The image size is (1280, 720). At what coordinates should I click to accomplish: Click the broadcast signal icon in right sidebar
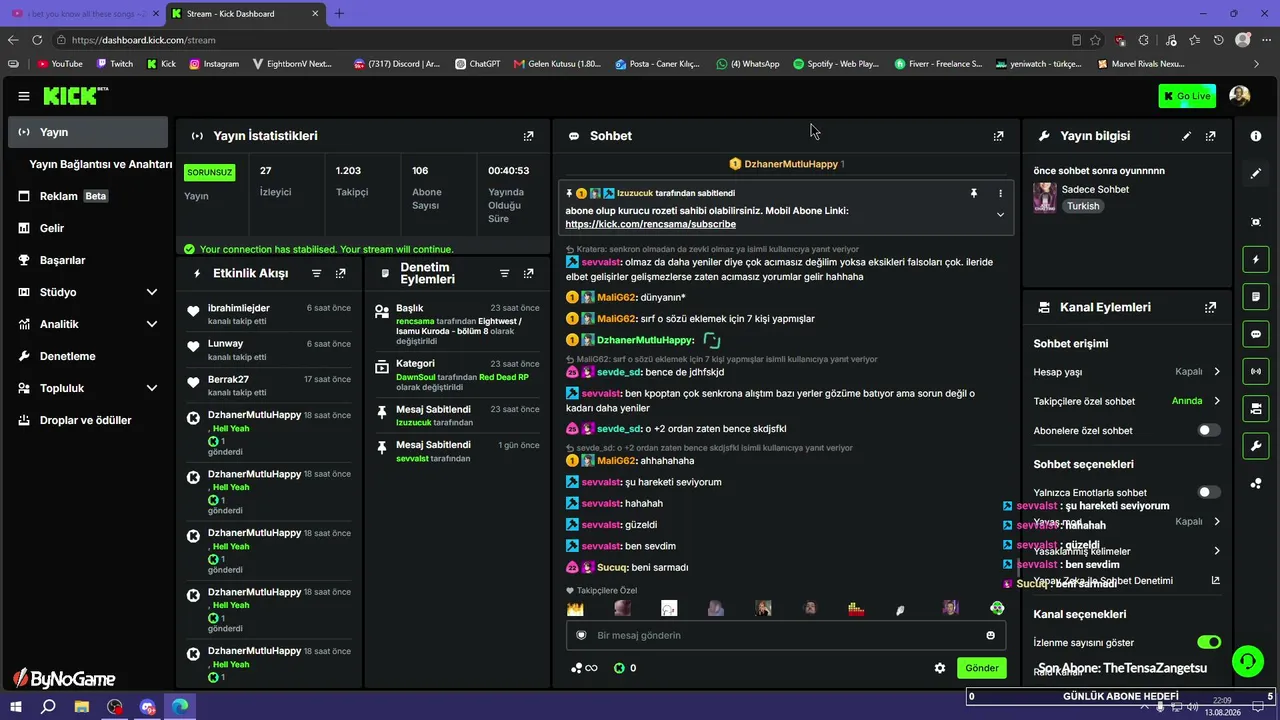point(1256,371)
